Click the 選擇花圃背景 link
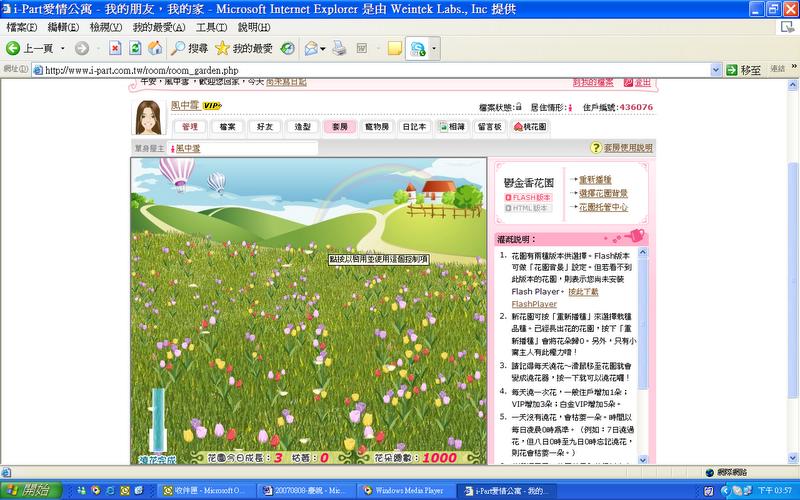 point(603,193)
